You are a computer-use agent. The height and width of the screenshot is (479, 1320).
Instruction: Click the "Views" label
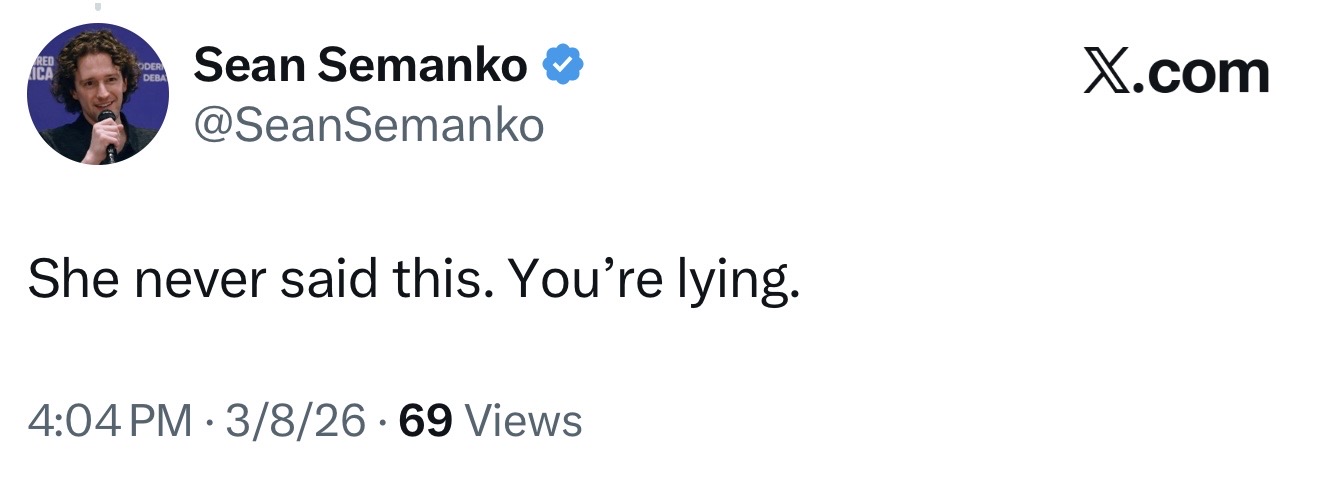524,421
